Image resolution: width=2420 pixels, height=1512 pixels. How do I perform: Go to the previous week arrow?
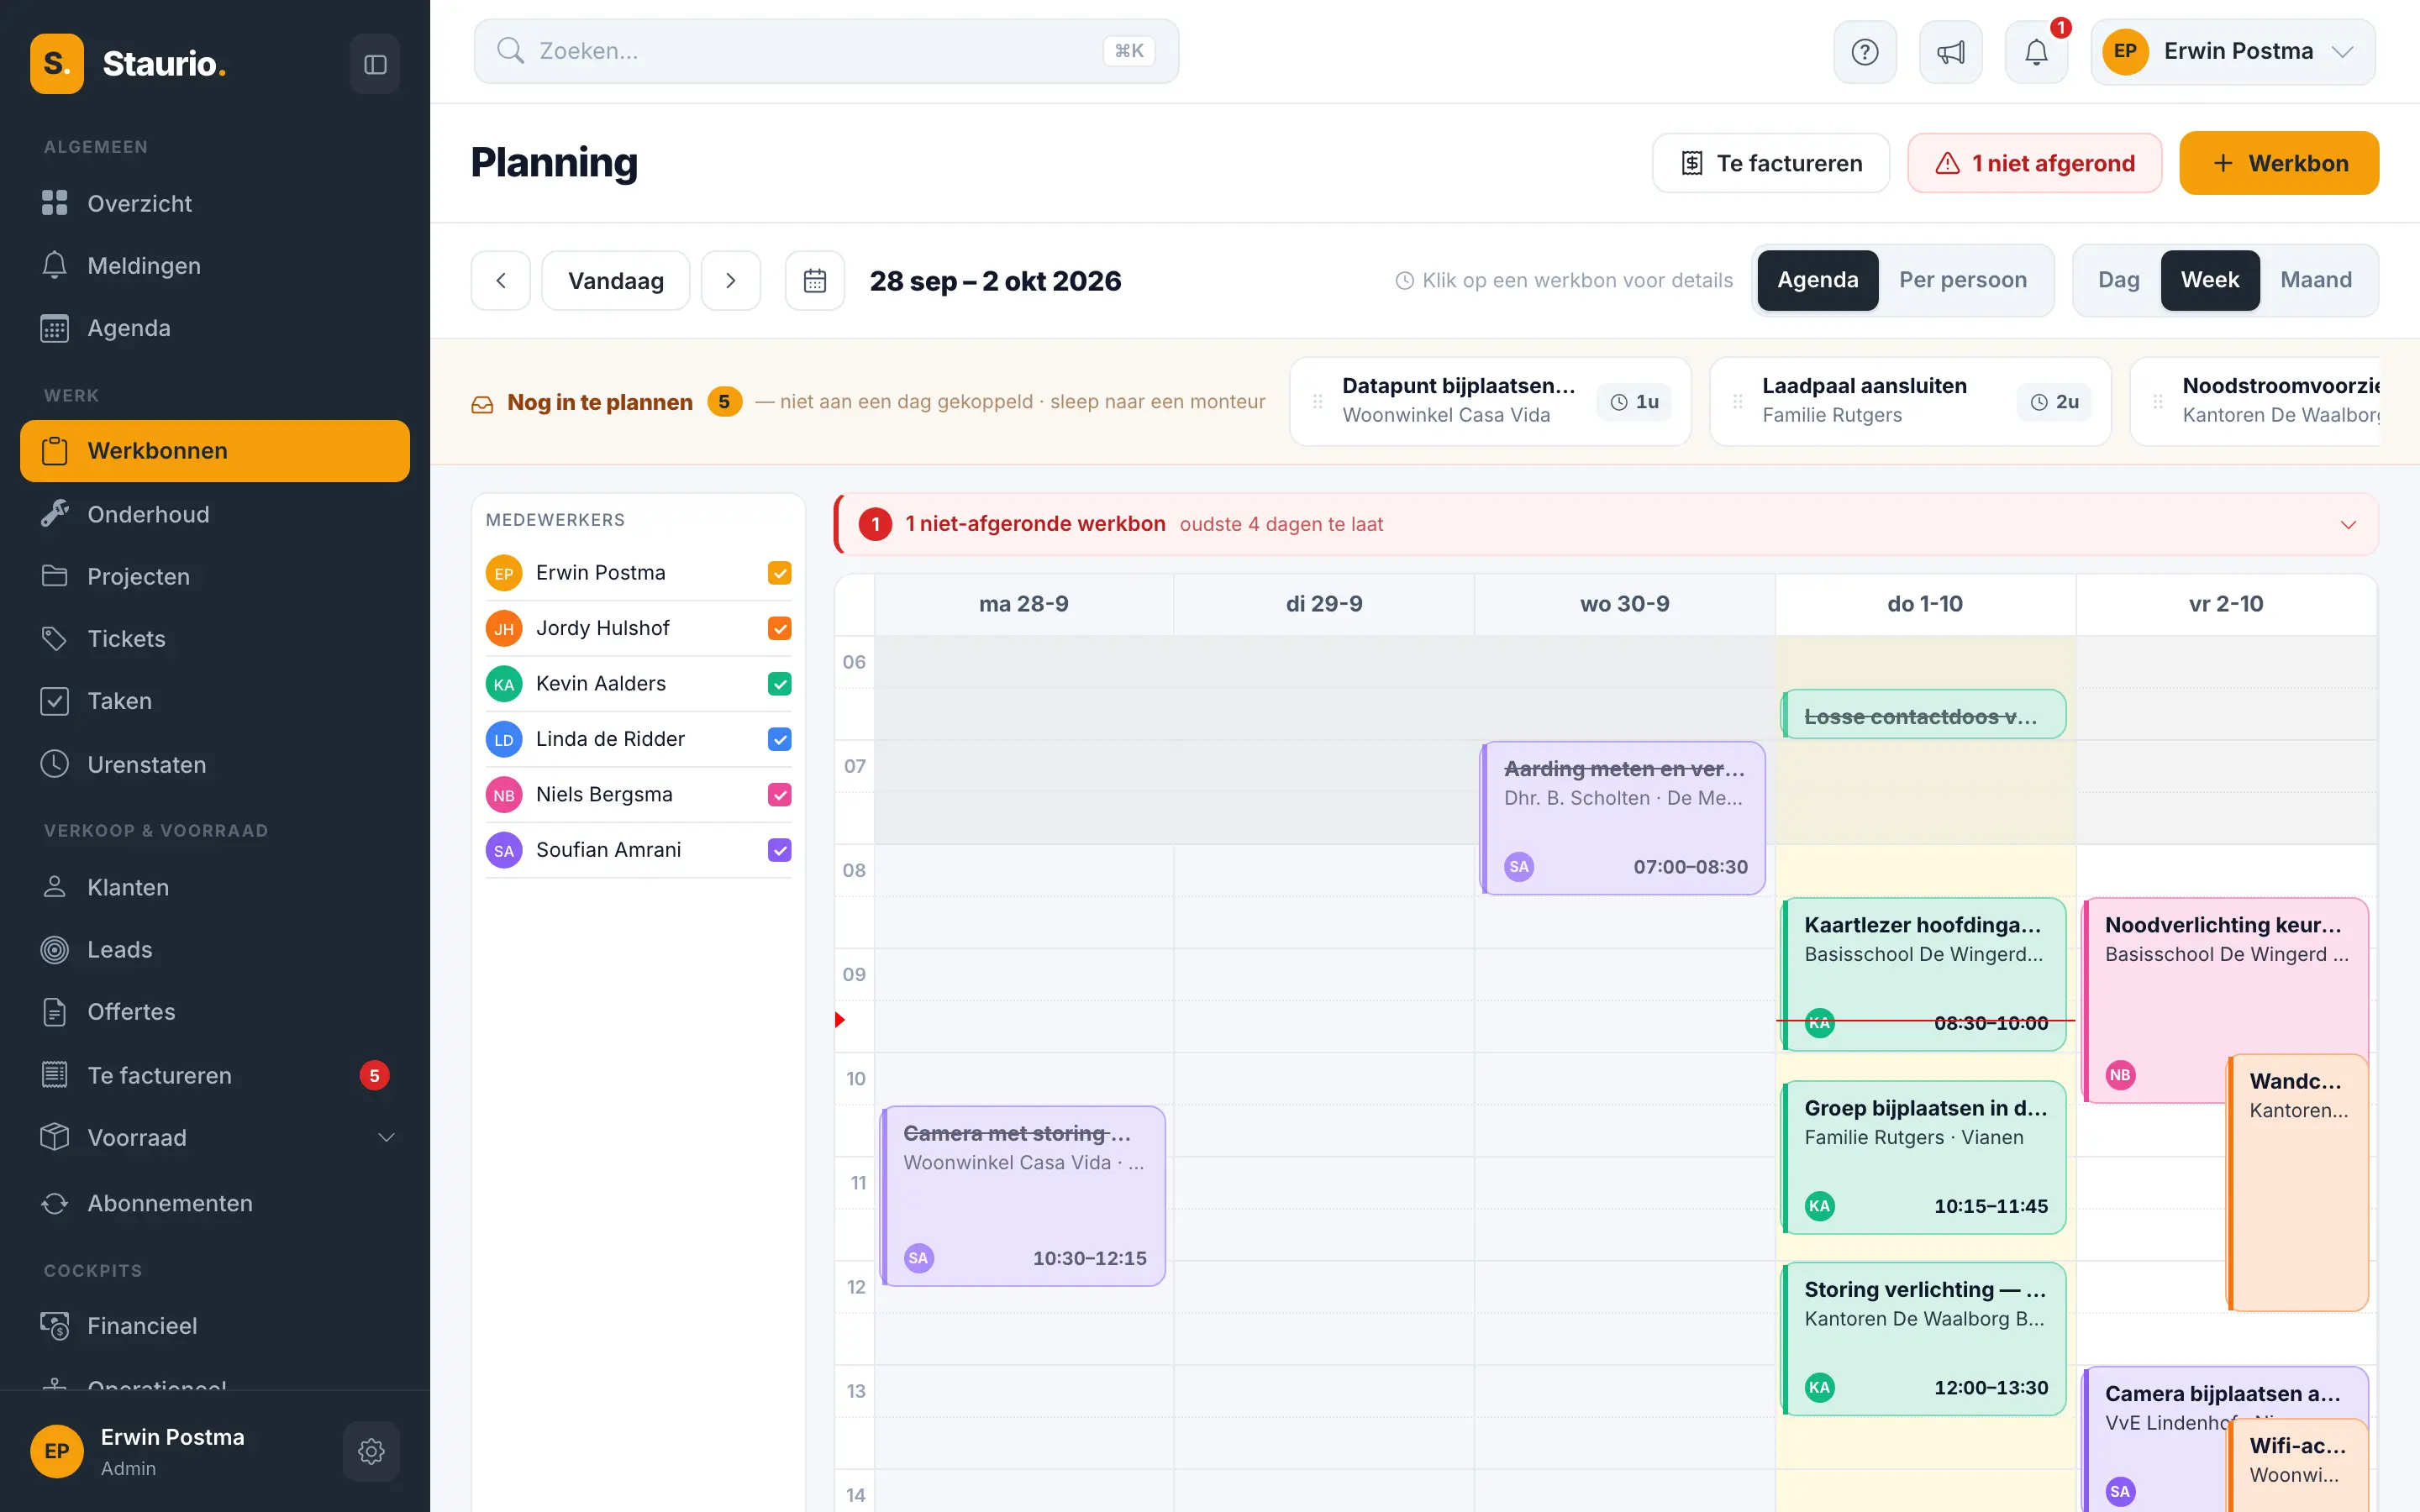tap(501, 281)
